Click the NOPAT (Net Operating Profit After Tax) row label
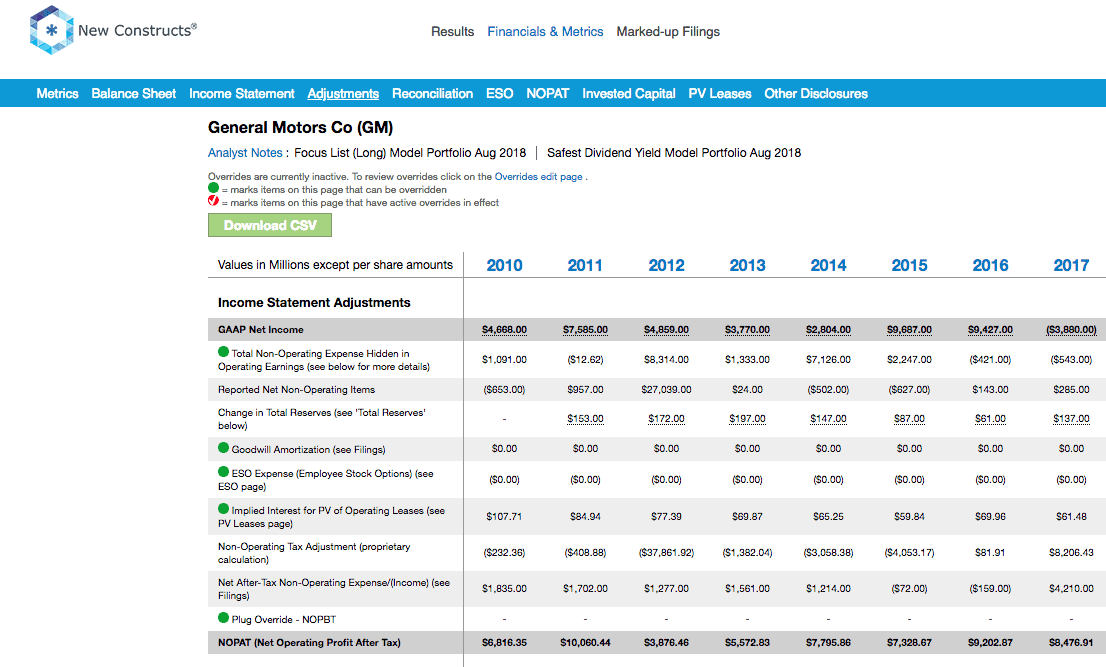This screenshot has width=1106, height=667. tap(309, 643)
